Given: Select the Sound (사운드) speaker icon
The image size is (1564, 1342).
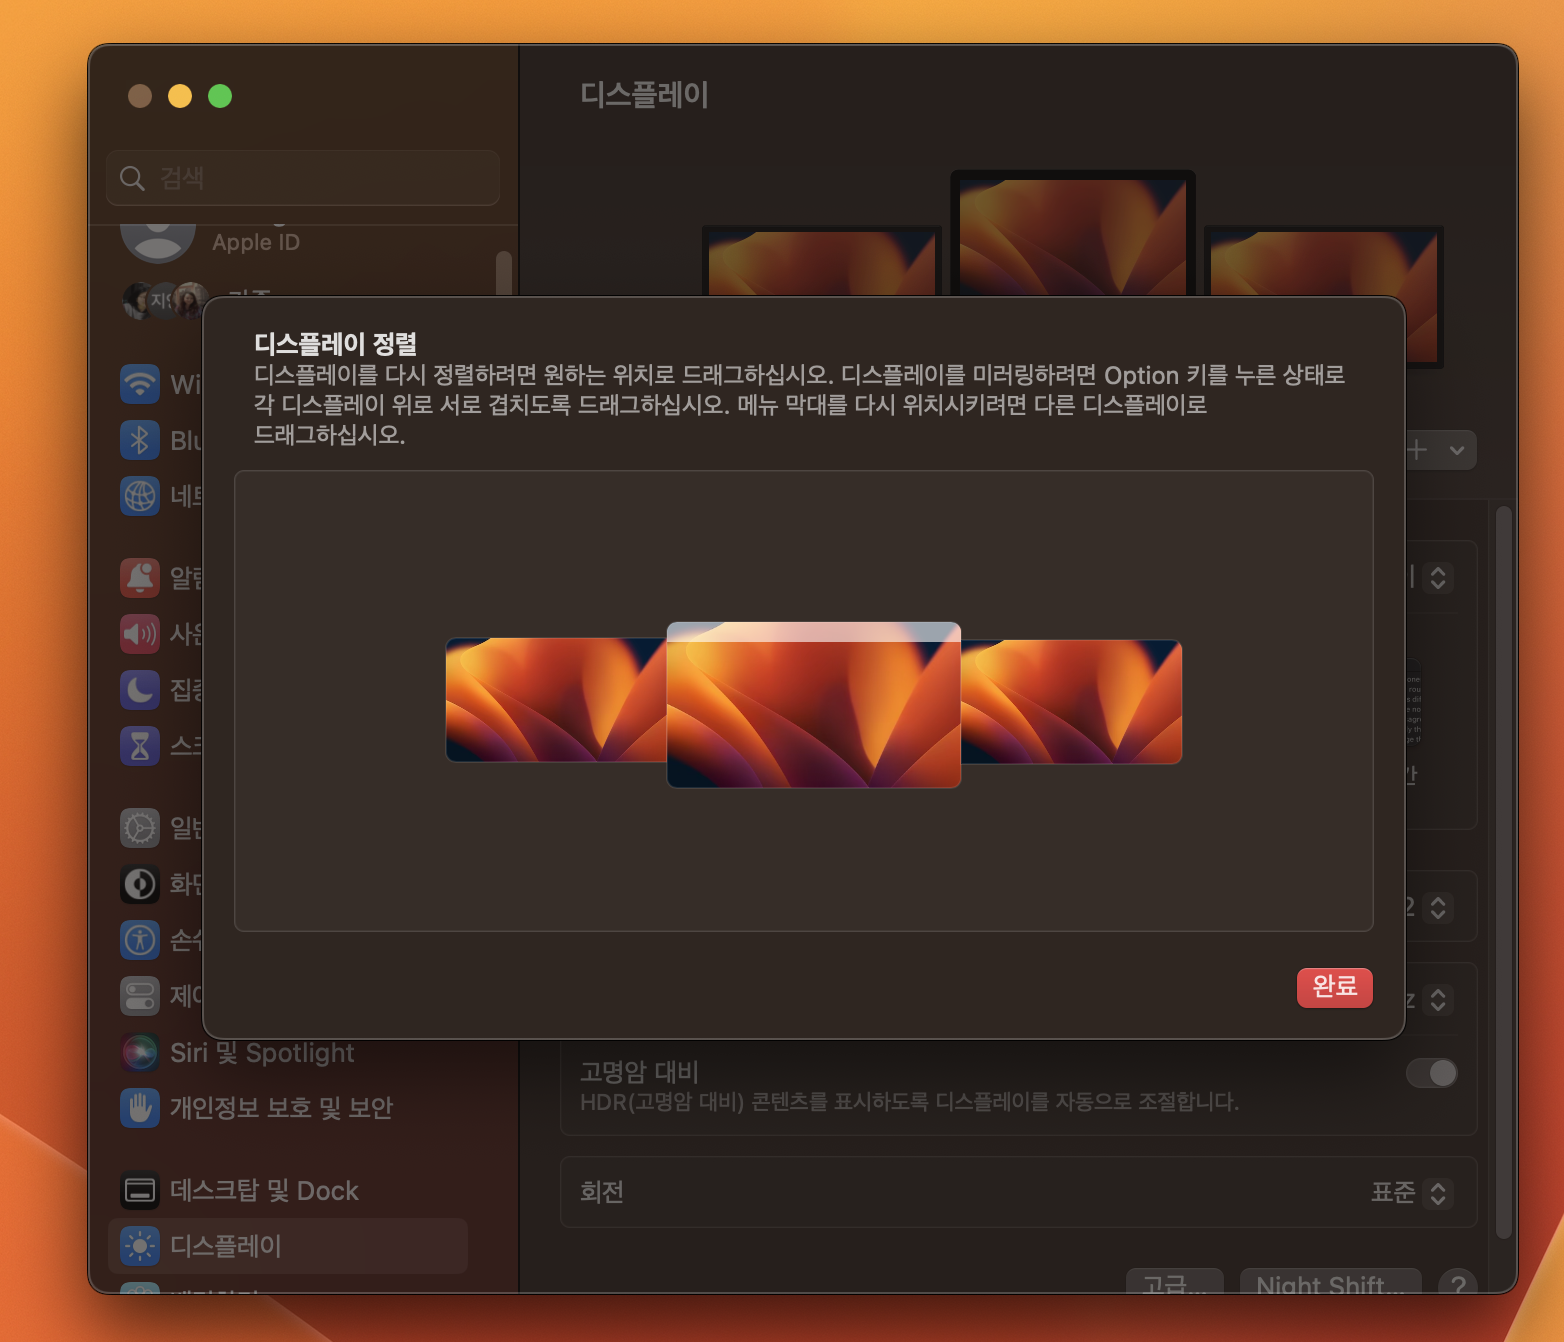Looking at the screenshot, I should (x=140, y=634).
